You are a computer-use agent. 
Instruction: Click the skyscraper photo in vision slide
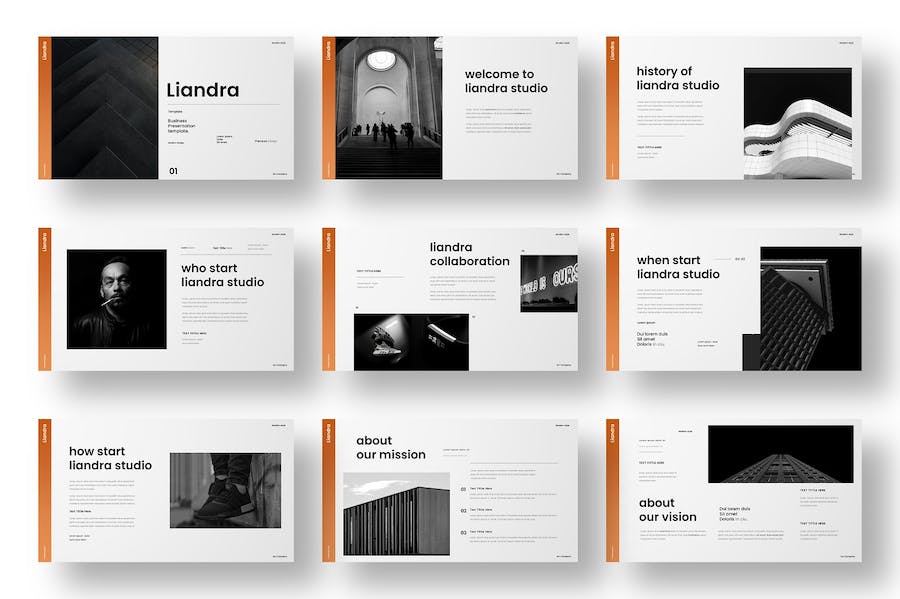[781, 454]
